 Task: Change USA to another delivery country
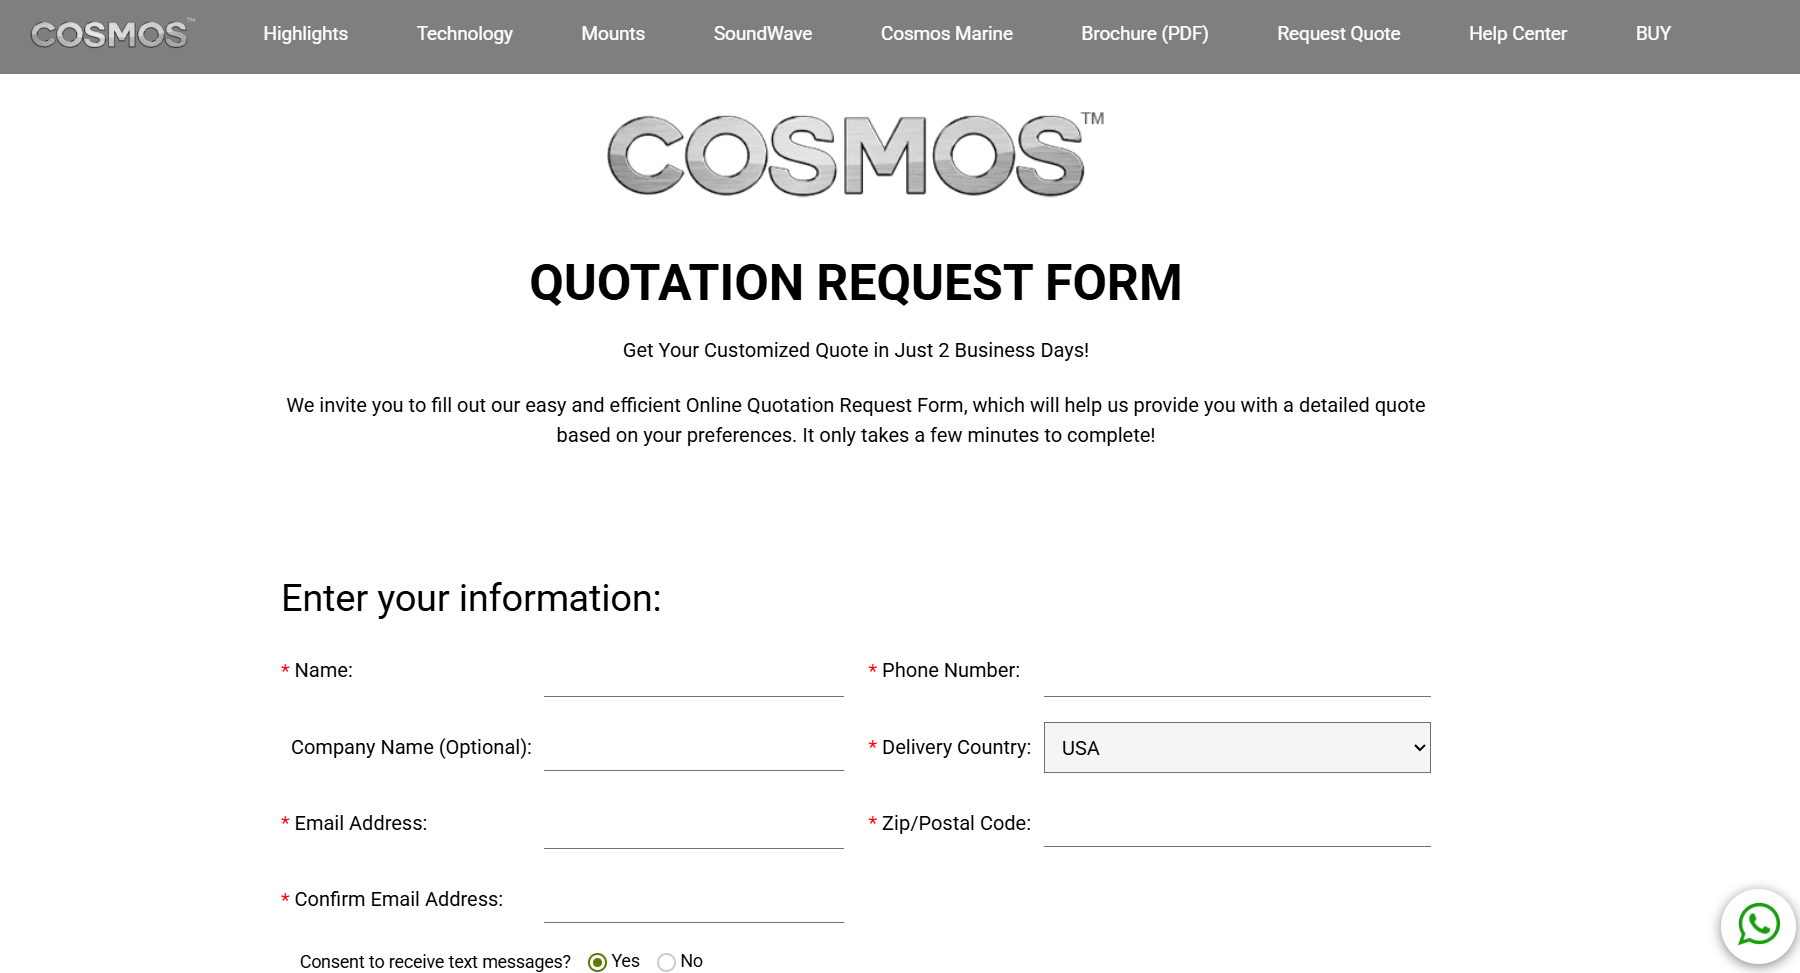point(1236,747)
